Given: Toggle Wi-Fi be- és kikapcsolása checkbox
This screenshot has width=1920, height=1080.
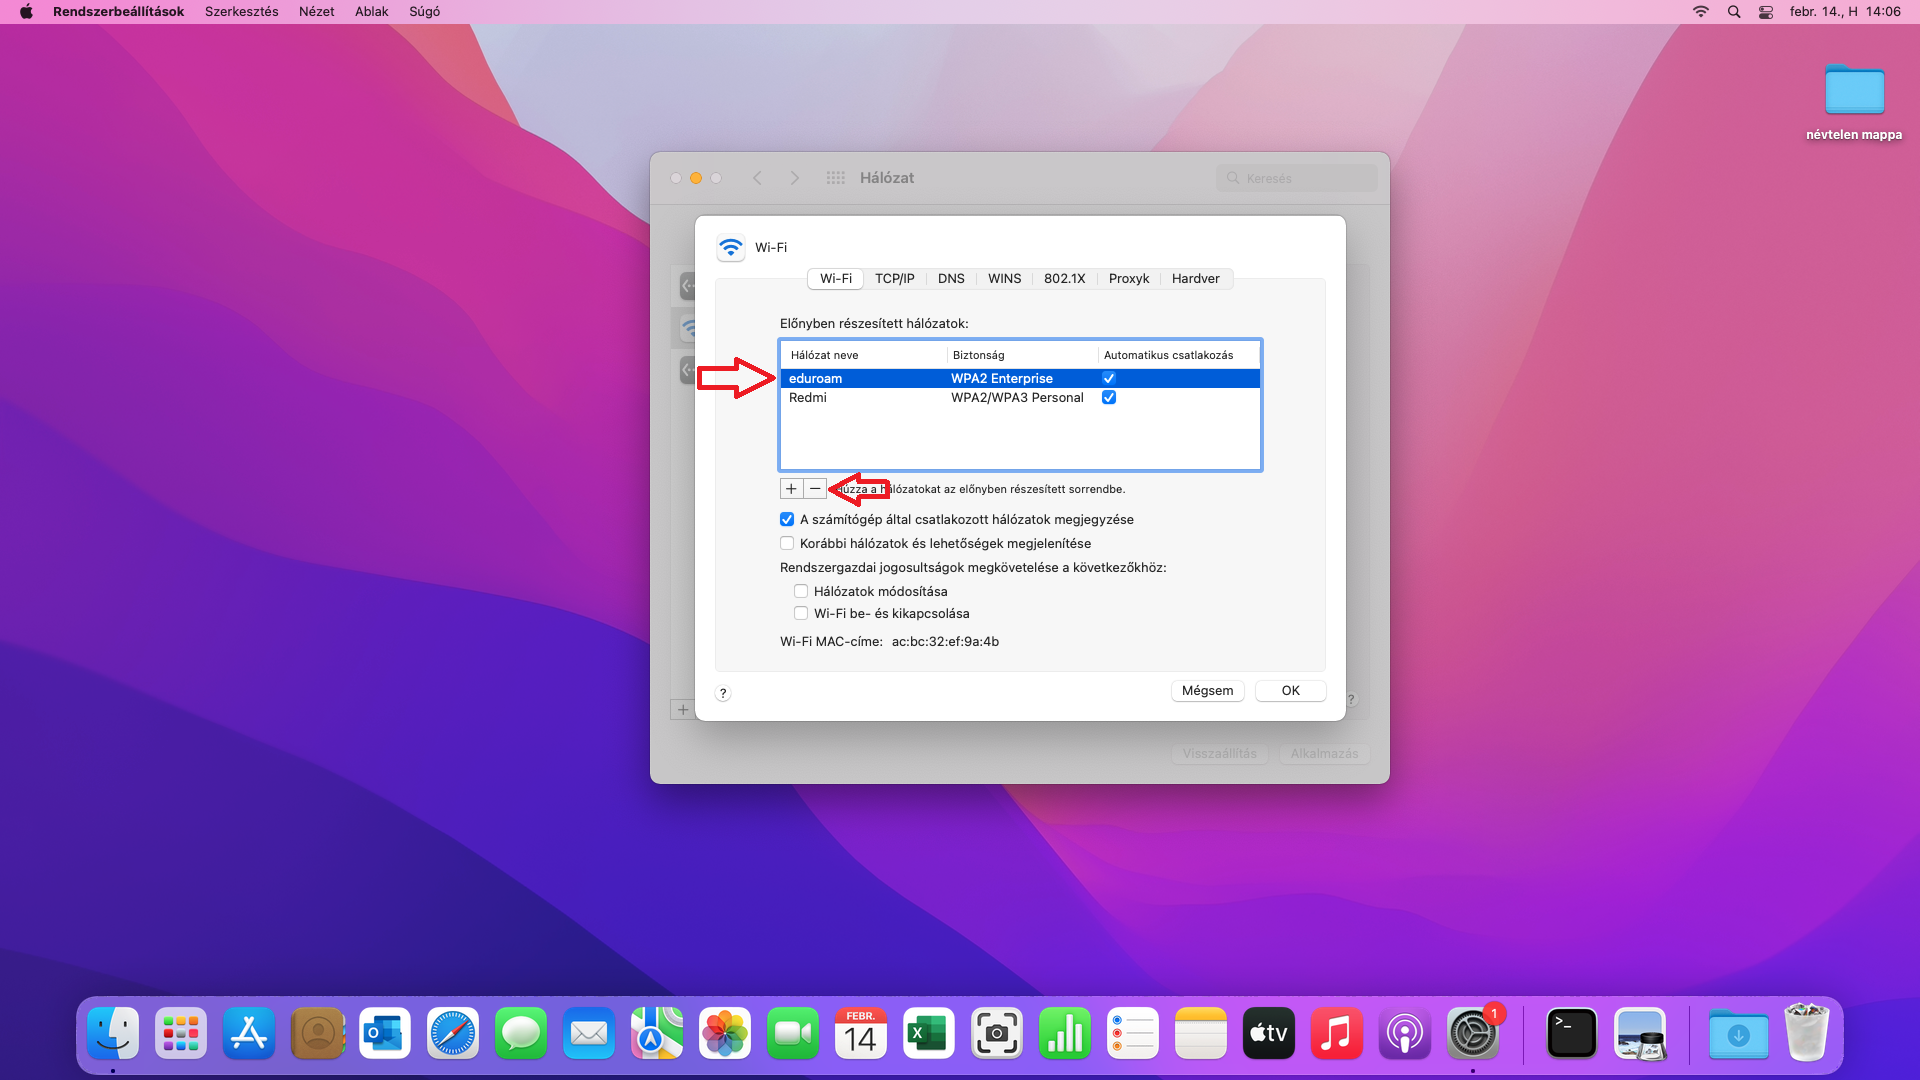Looking at the screenshot, I should pos(801,614).
